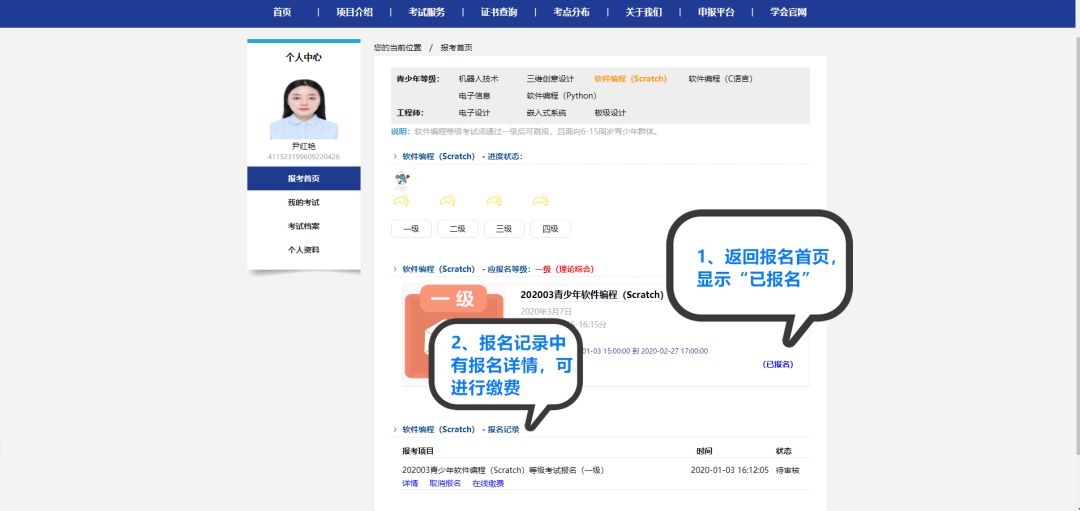Click the orange 一级 exam card image
This screenshot has width=1080, height=511.
click(455, 331)
